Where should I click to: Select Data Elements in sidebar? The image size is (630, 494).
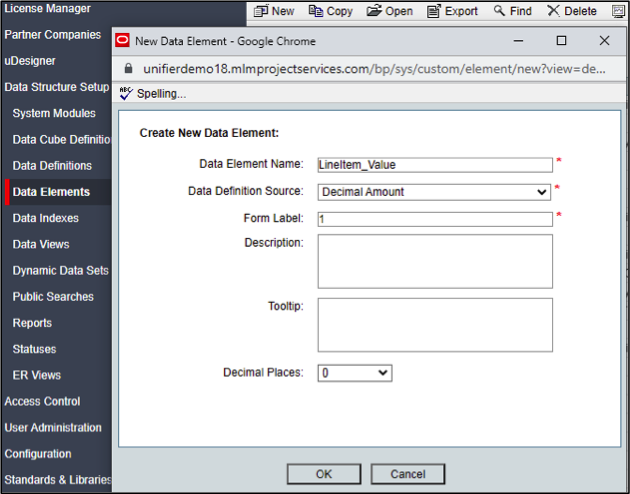tap(51, 192)
